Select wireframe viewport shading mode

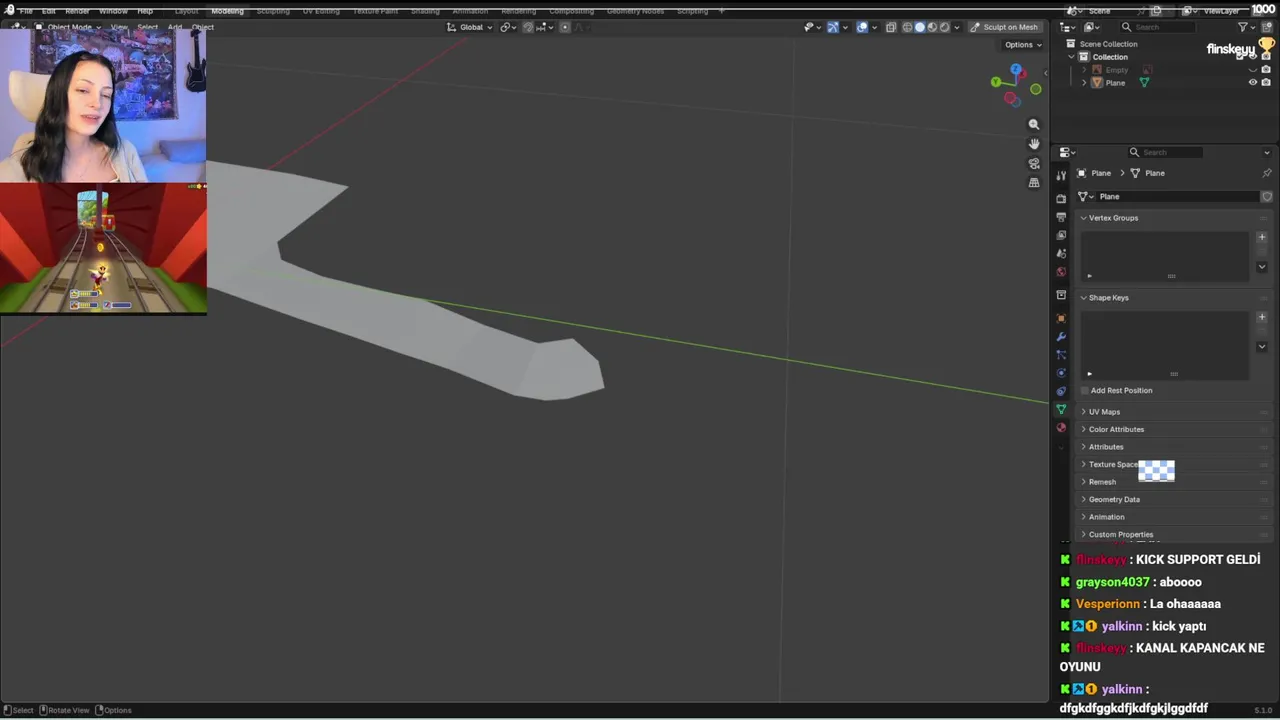tap(907, 27)
